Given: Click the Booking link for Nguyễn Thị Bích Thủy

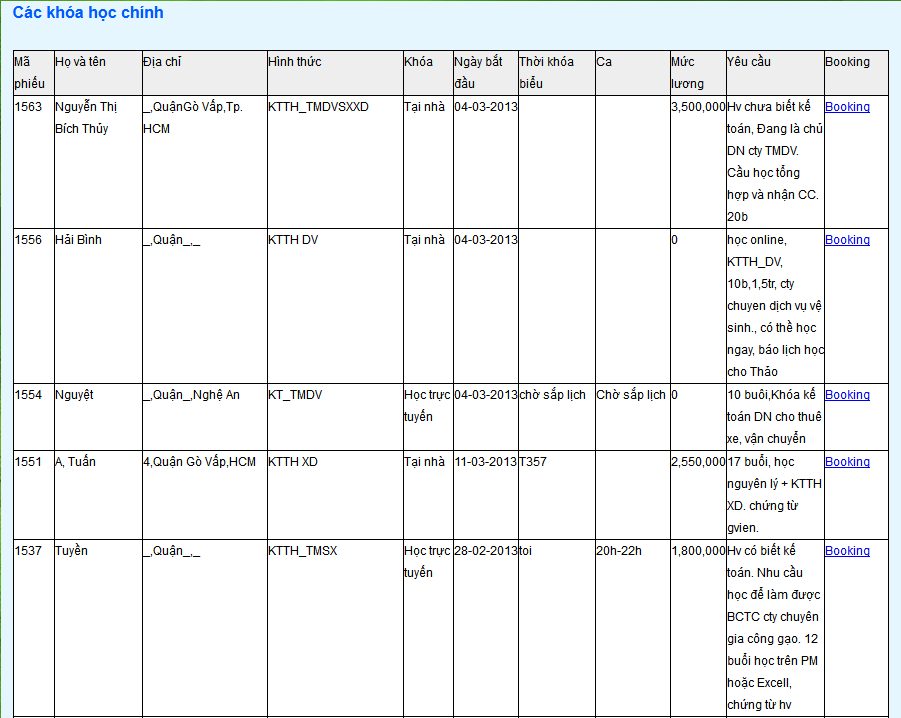Looking at the screenshot, I should point(847,107).
